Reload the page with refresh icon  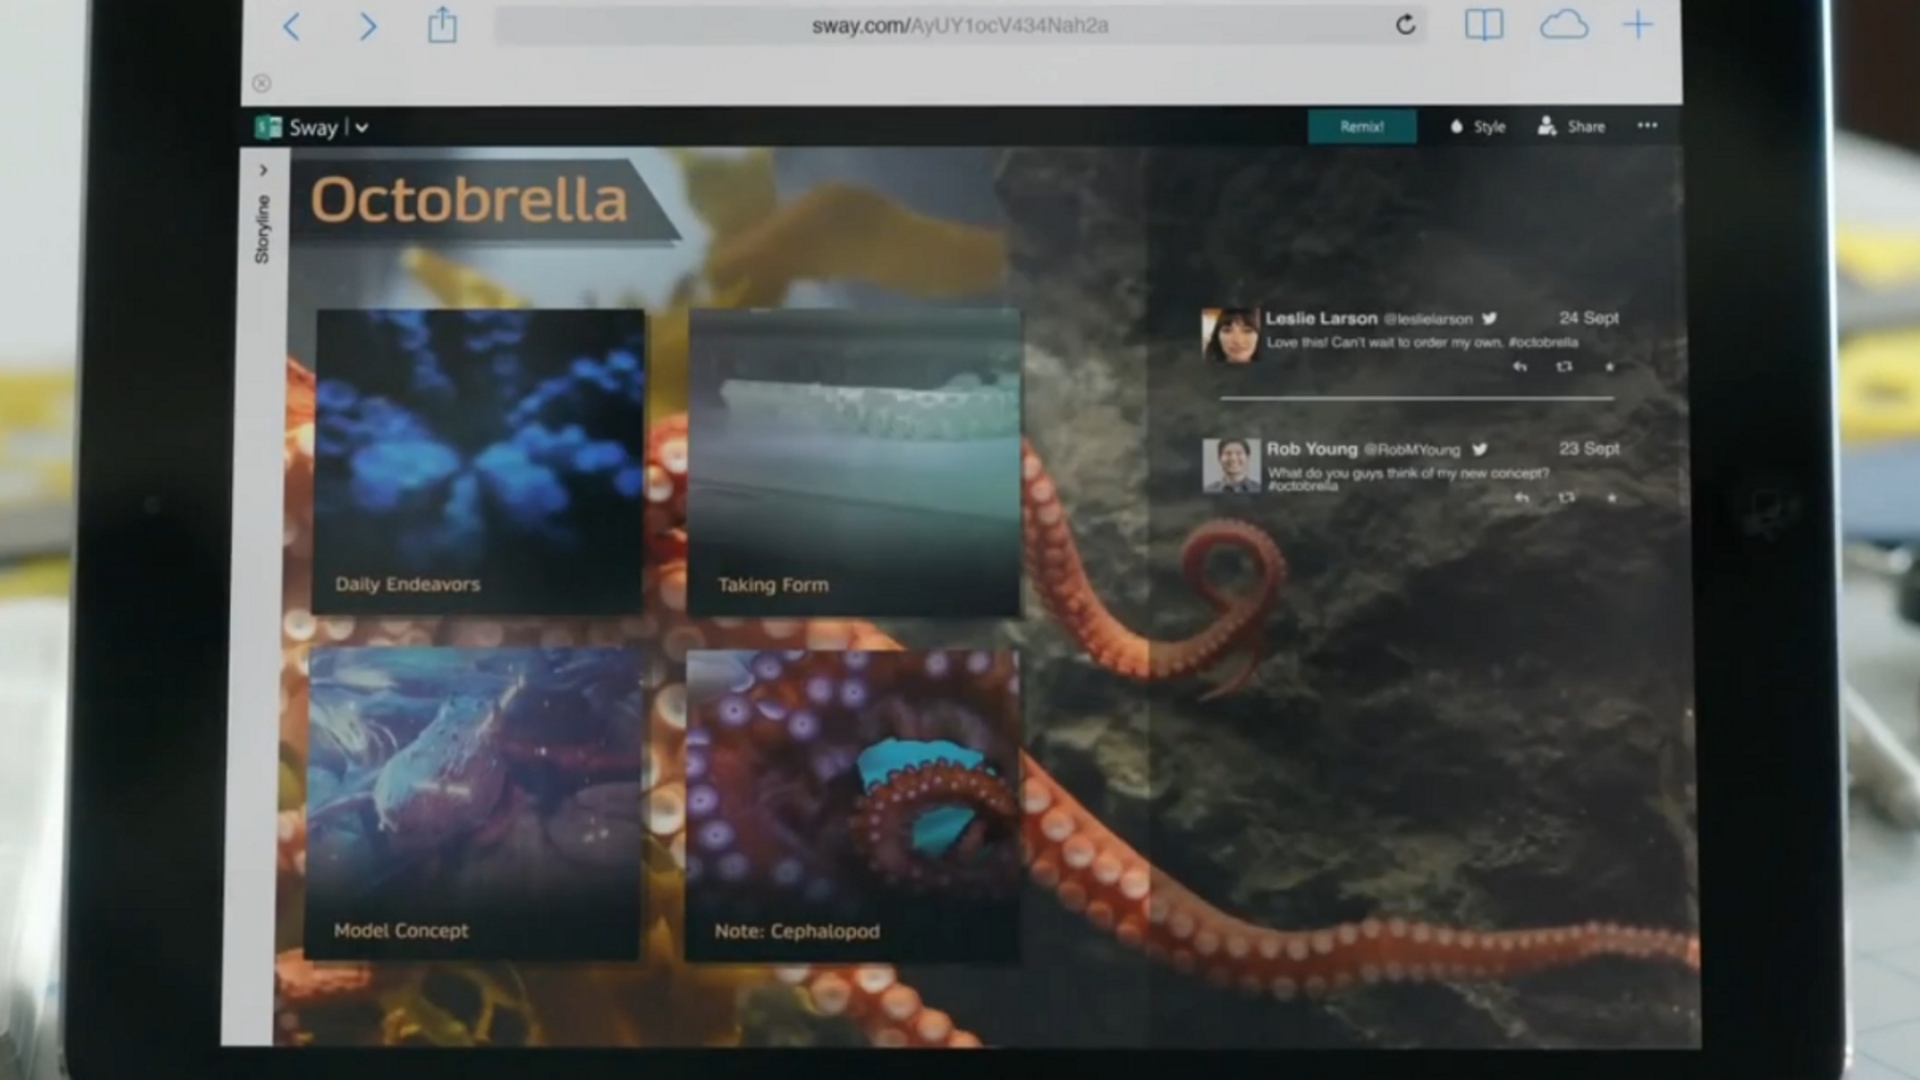click(1405, 25)
